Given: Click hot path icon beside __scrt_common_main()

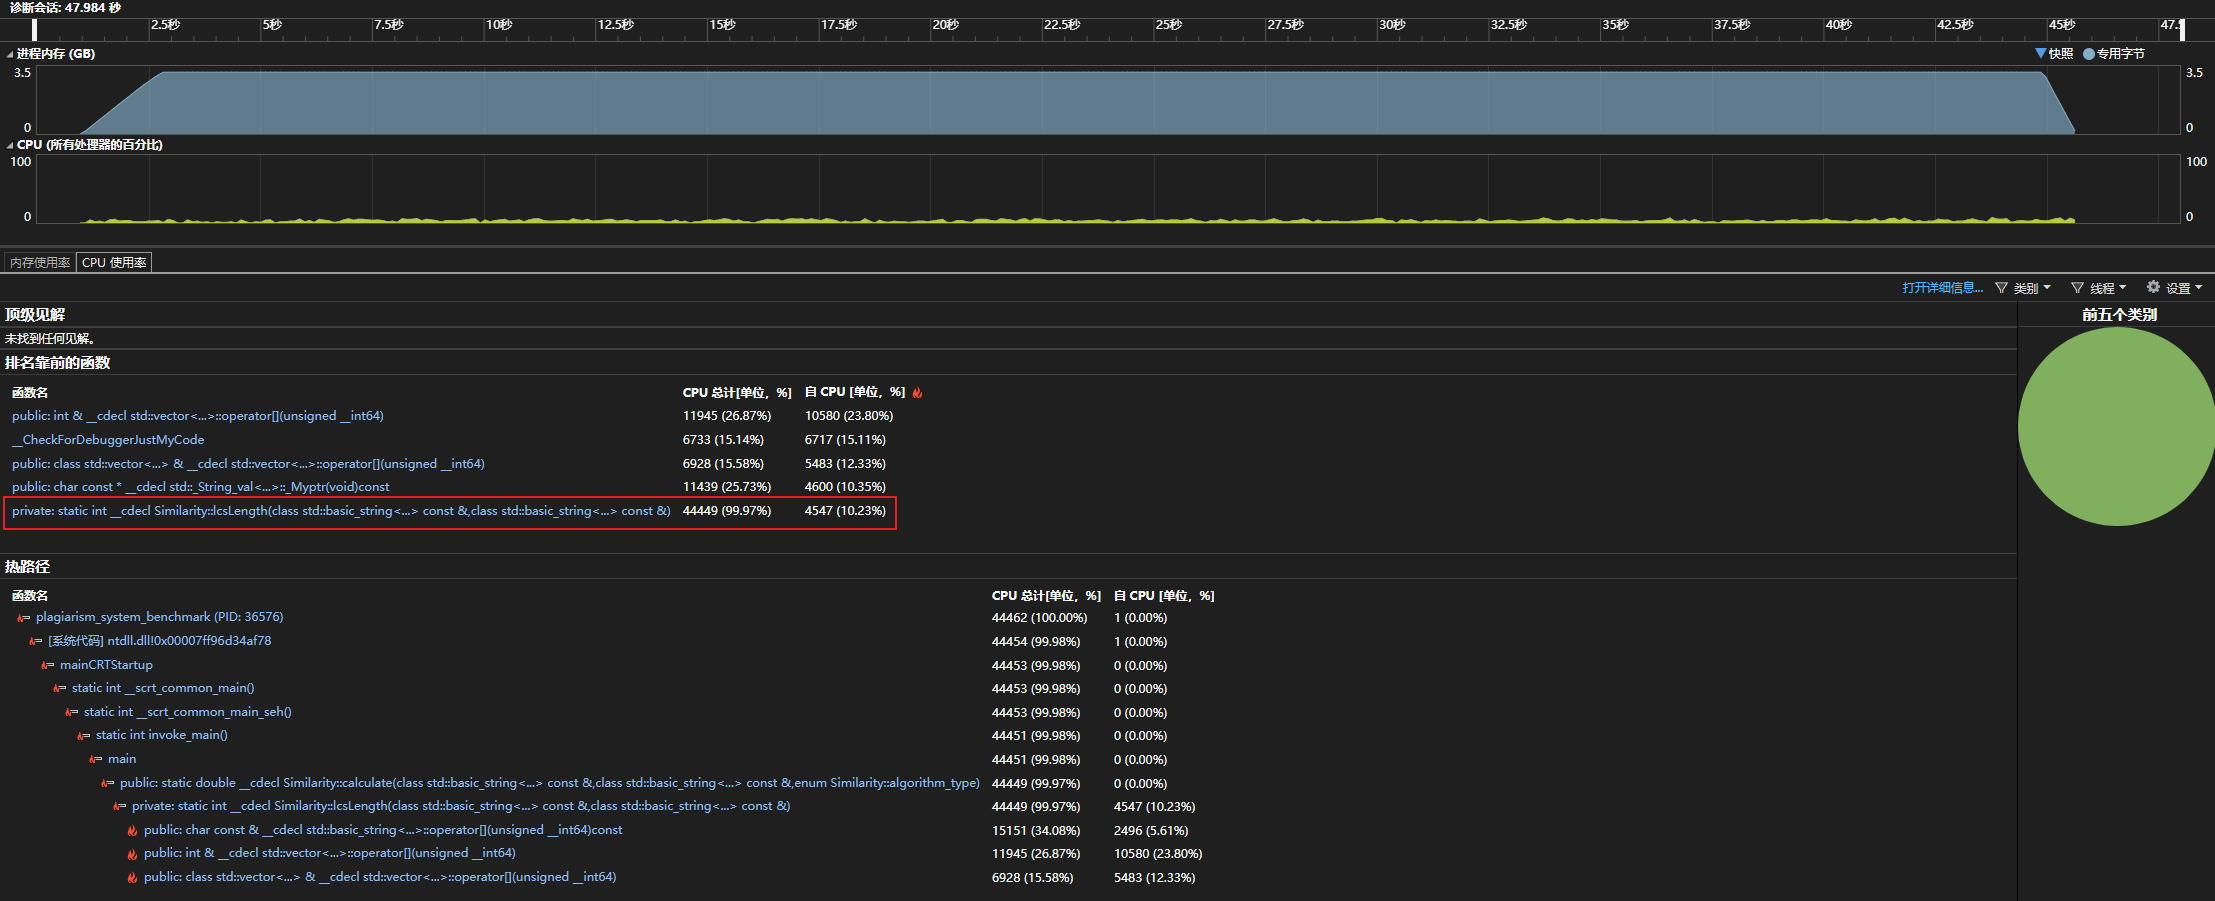Looking at the screenshot, I should (59, 688).
